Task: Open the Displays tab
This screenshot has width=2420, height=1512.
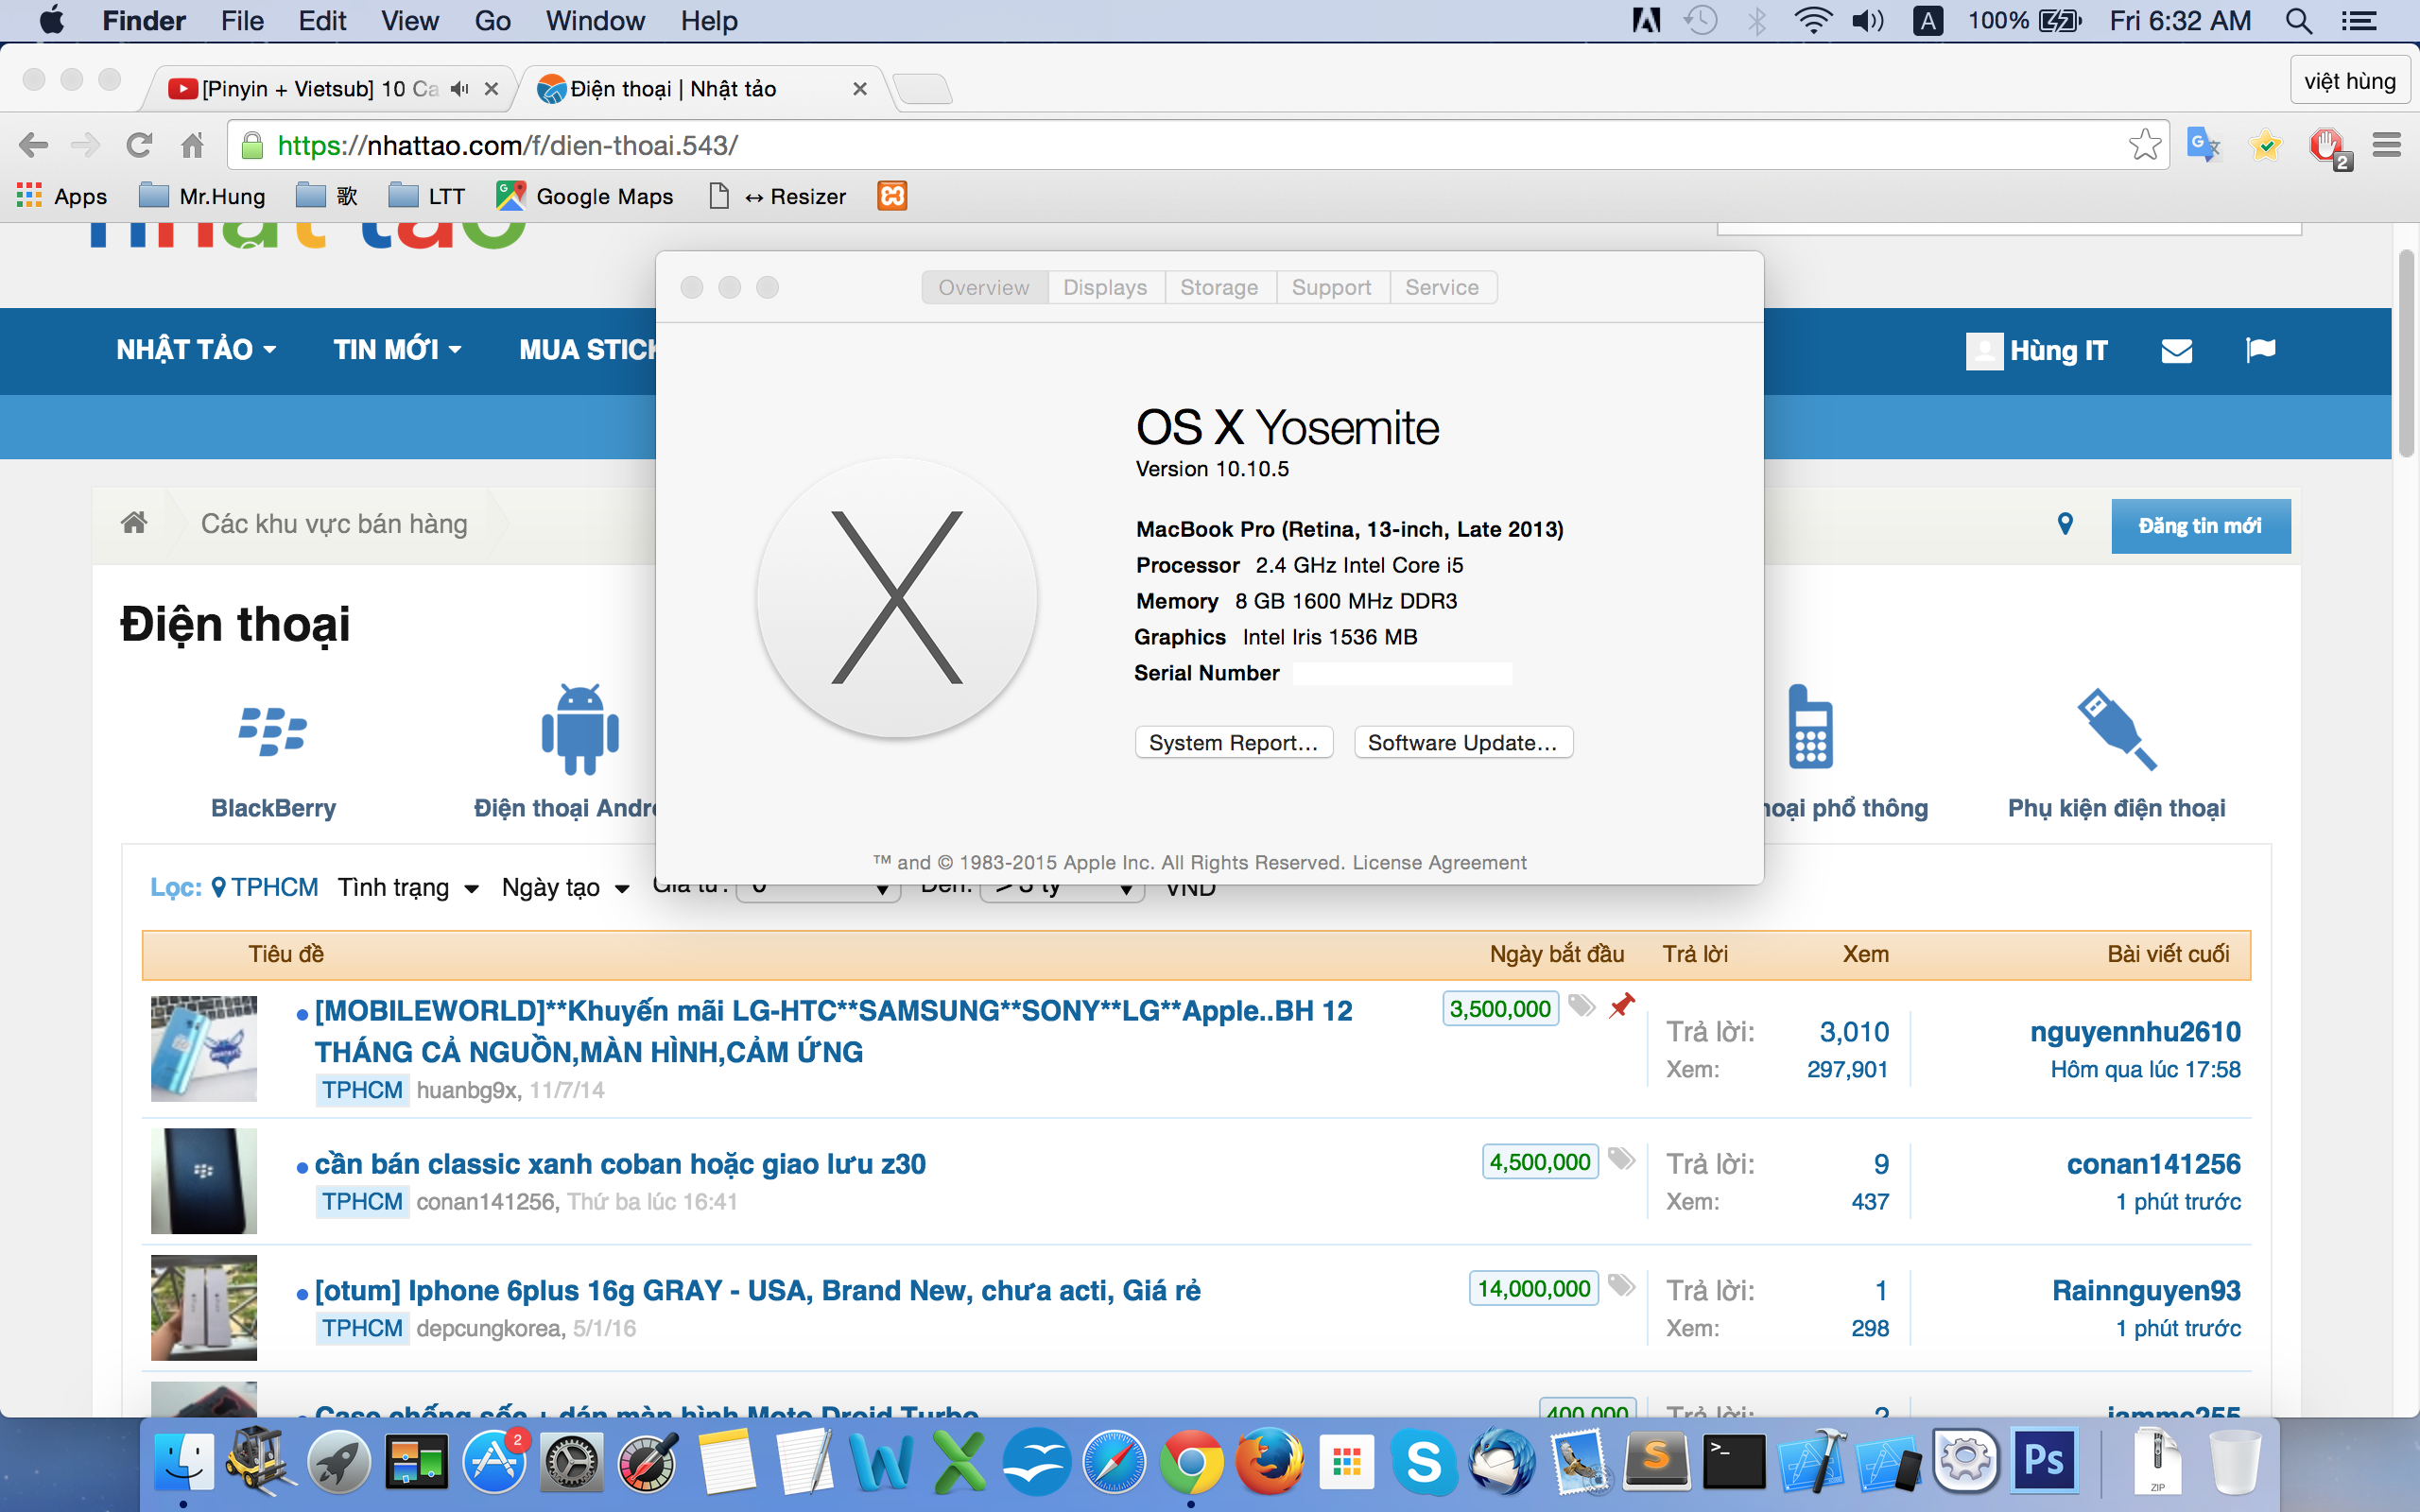Action: pos(1104,287)
